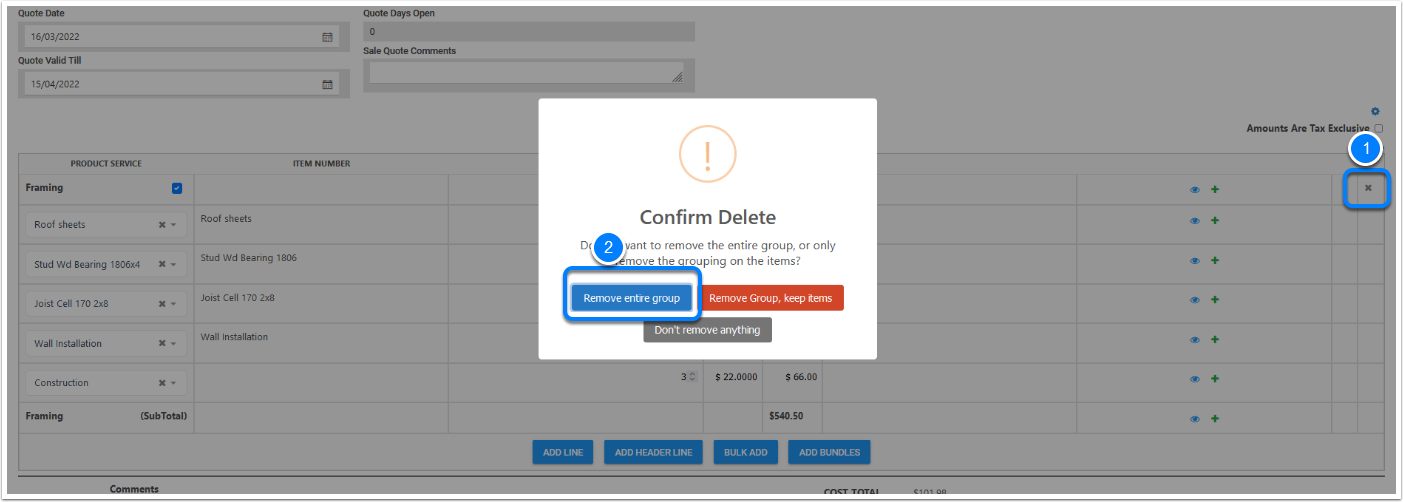
Task: Click Remove Group, keep items button
Action: click(x=770, y=298)
